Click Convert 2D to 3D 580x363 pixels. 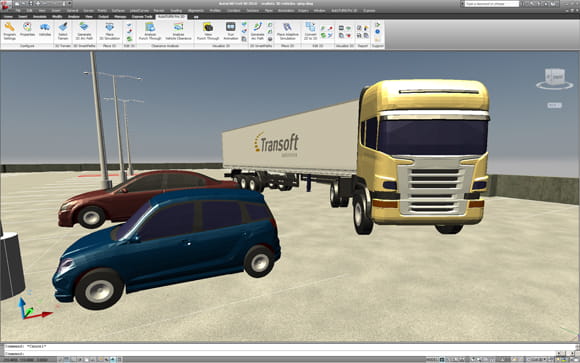point(310,31)
